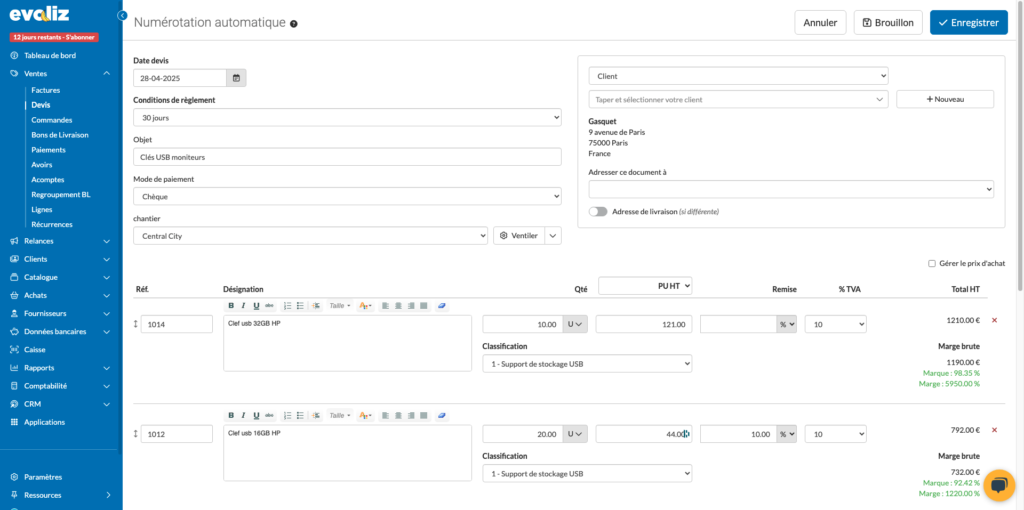The image size is (1024, 510).
Task: Delete the line item with ref 1014
Action: 994,320
